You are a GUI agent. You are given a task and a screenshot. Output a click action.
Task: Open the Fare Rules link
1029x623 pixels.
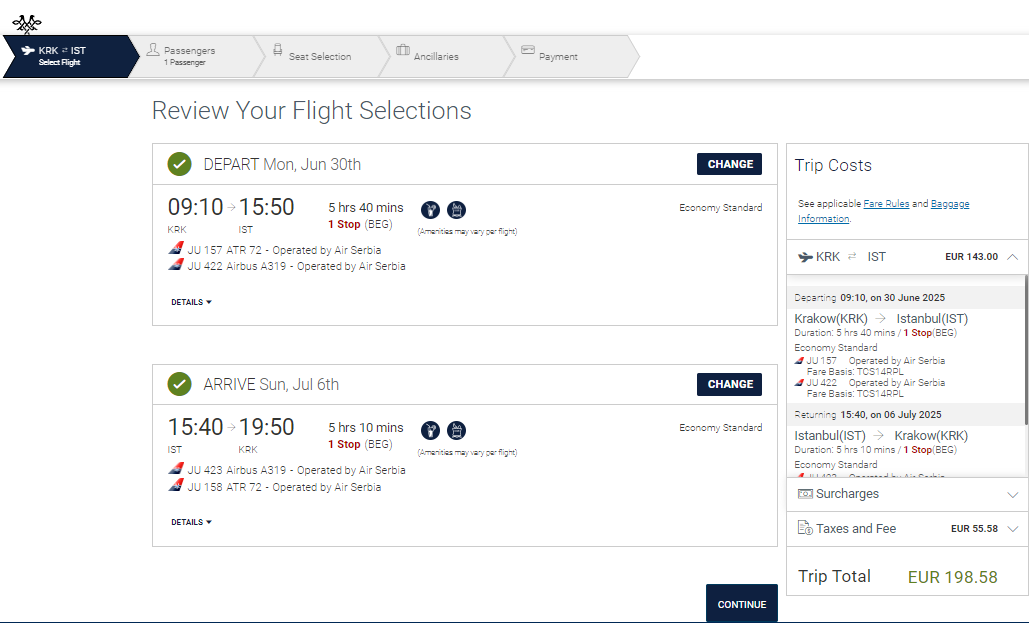tap(886, 204)
